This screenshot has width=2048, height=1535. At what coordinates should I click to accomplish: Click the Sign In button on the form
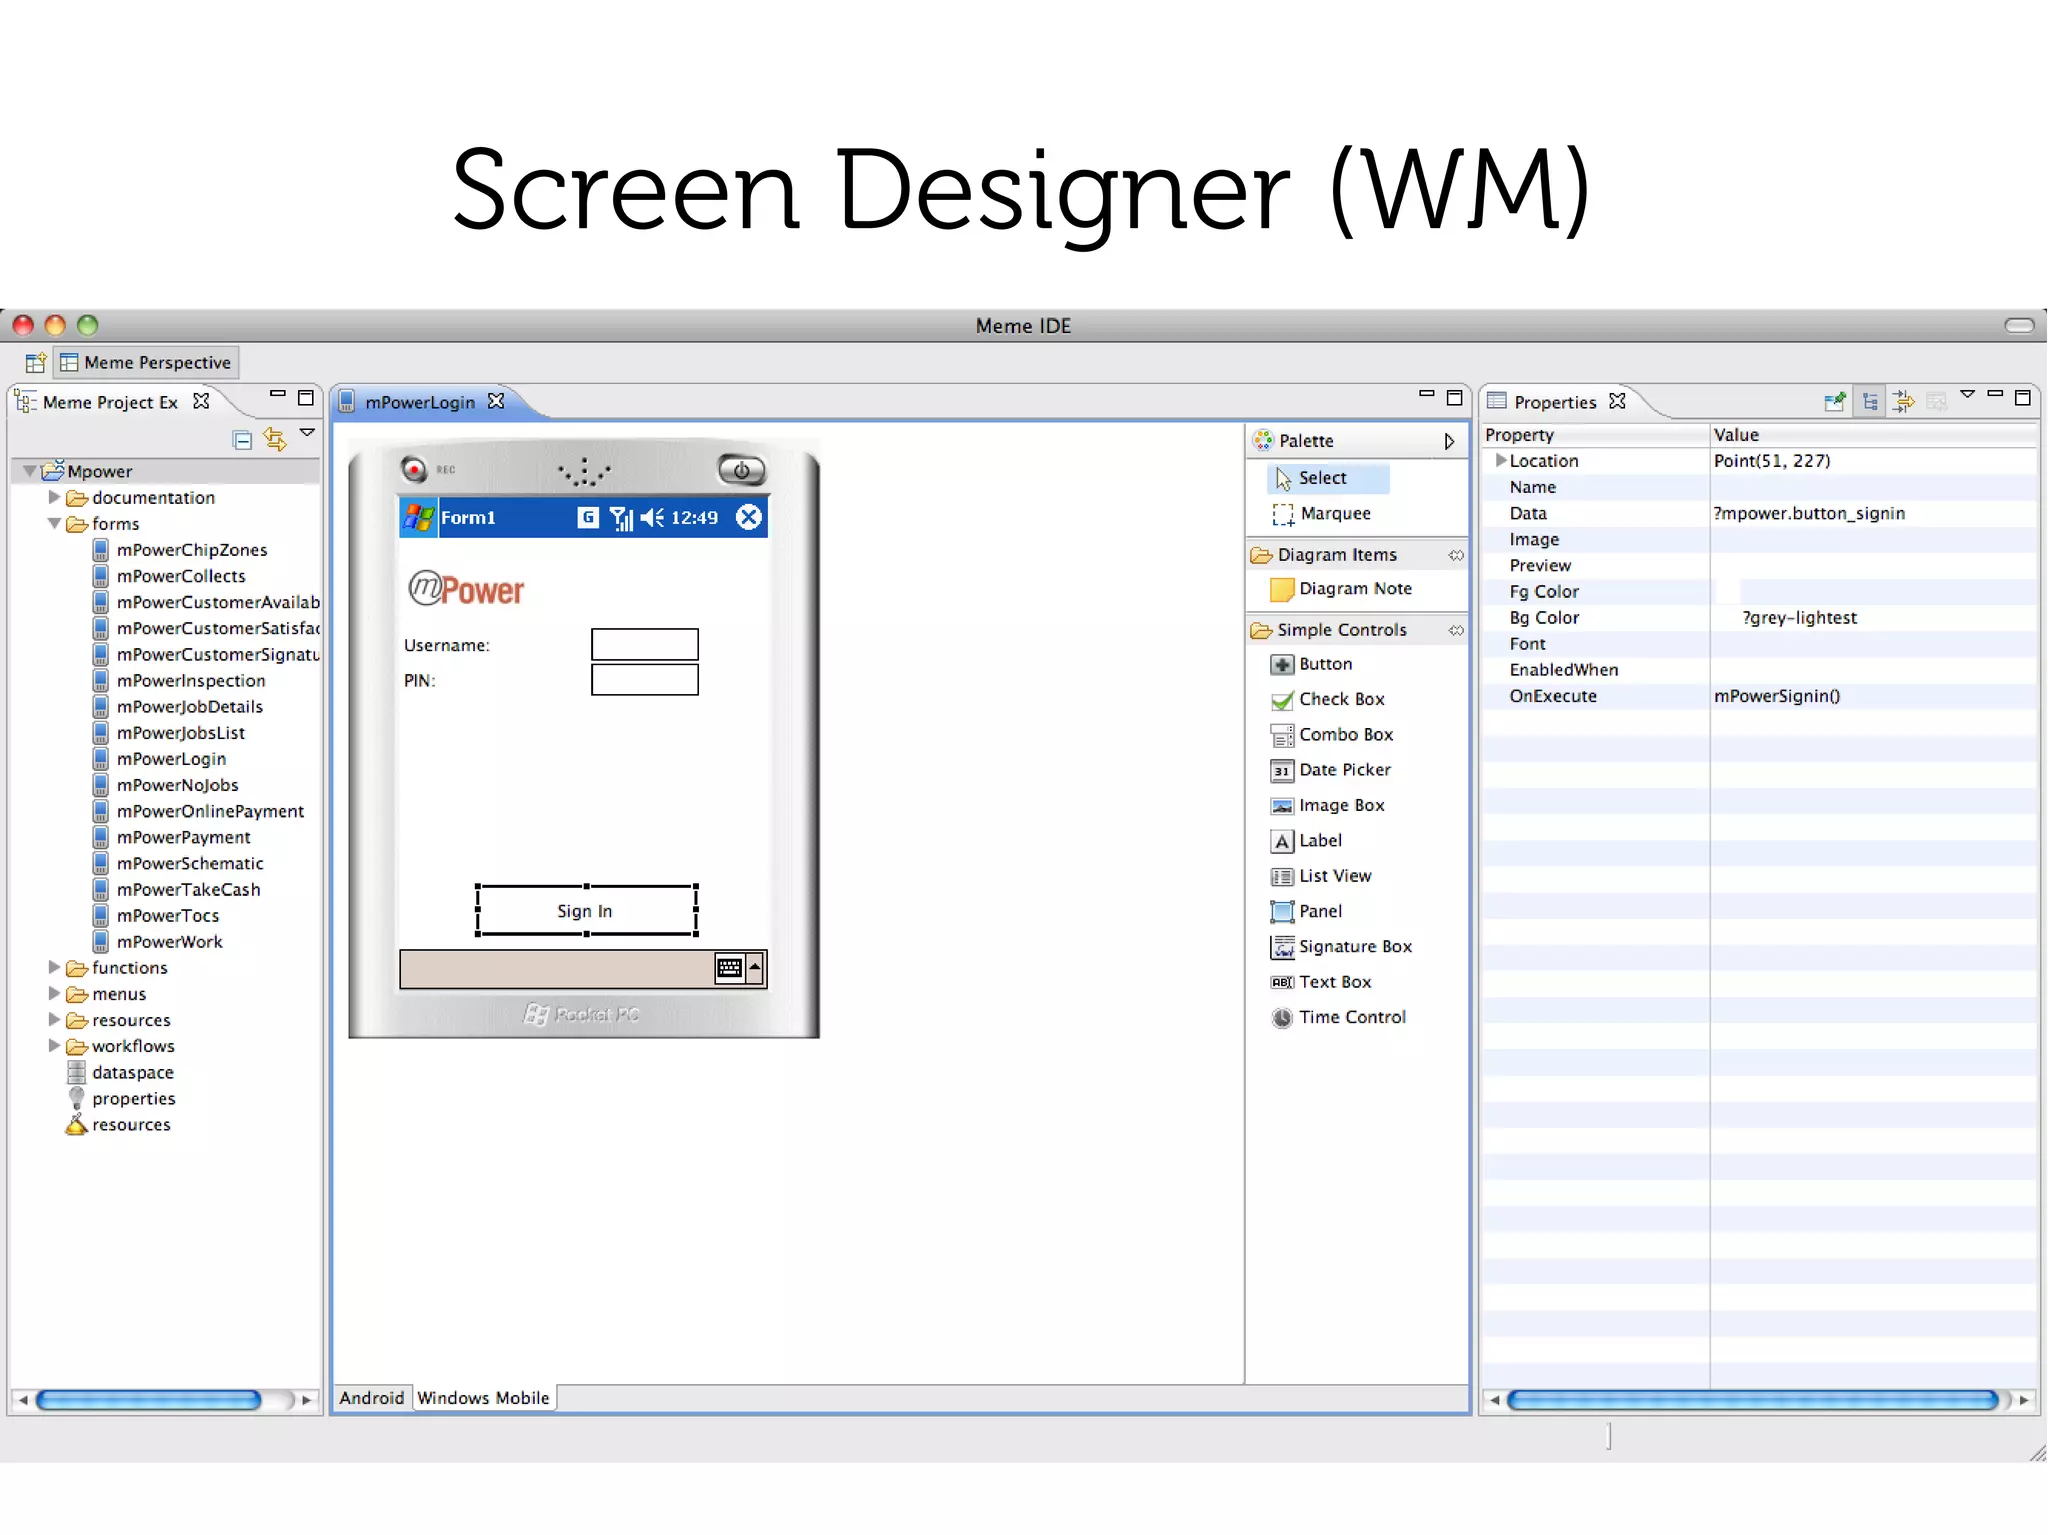(586, 911)
